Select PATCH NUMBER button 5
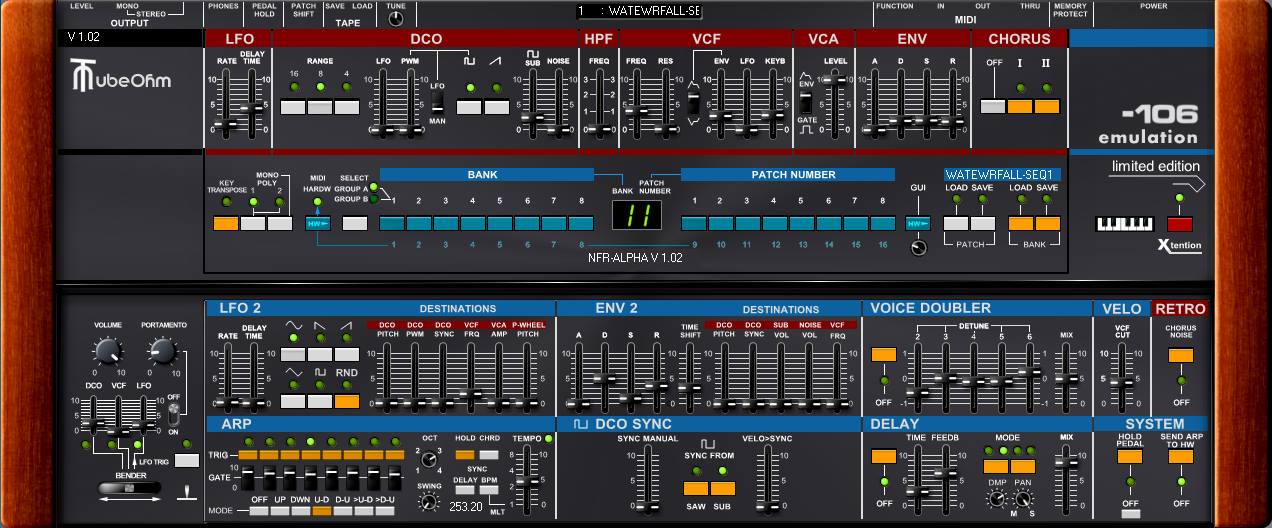 tap(801, 223)
